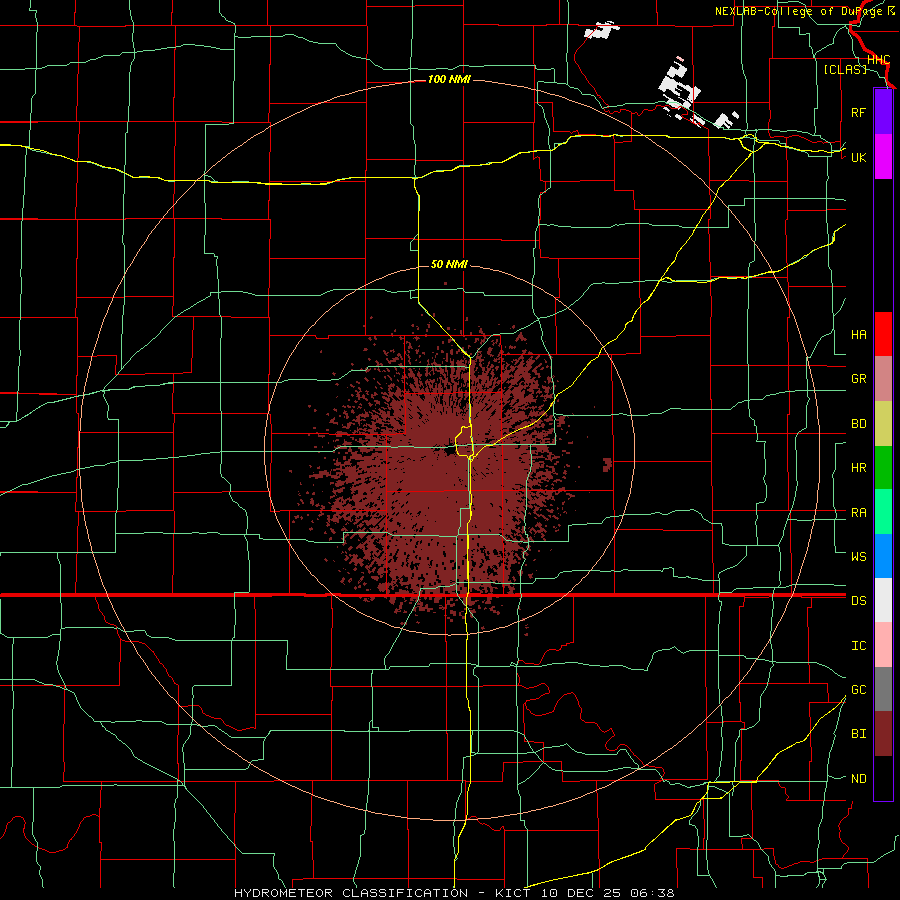The width and height of the screenshot is (900, 900).
Task: Select the GR dusty pink legend swatch
Action: click(883, 379)
